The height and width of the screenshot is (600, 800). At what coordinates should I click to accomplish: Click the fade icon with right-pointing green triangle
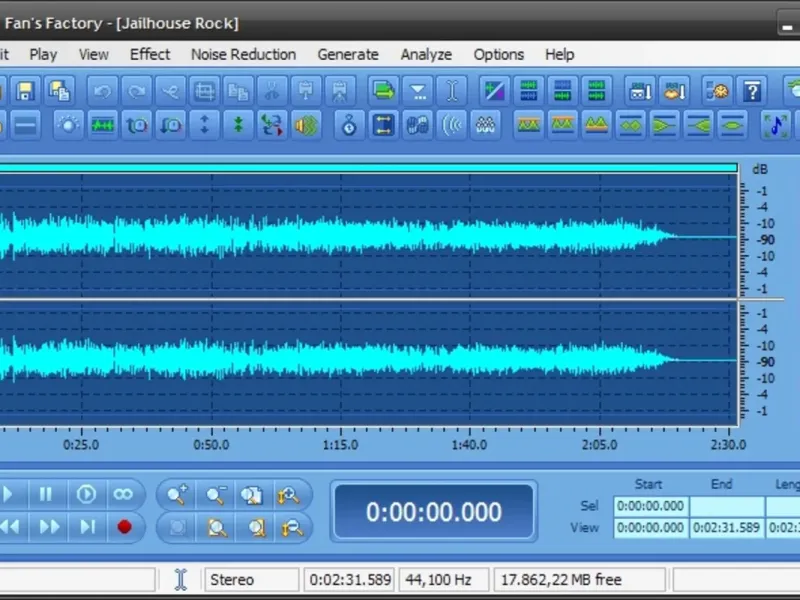tap(664, 125)
